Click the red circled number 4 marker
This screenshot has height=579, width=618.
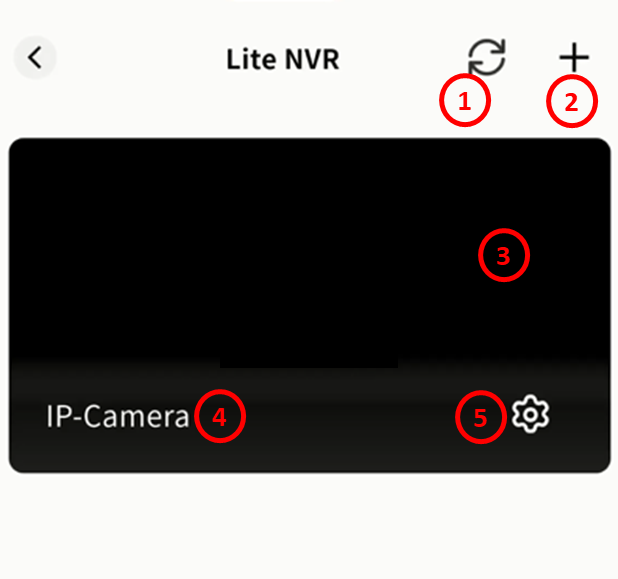(x=220, y=416)
